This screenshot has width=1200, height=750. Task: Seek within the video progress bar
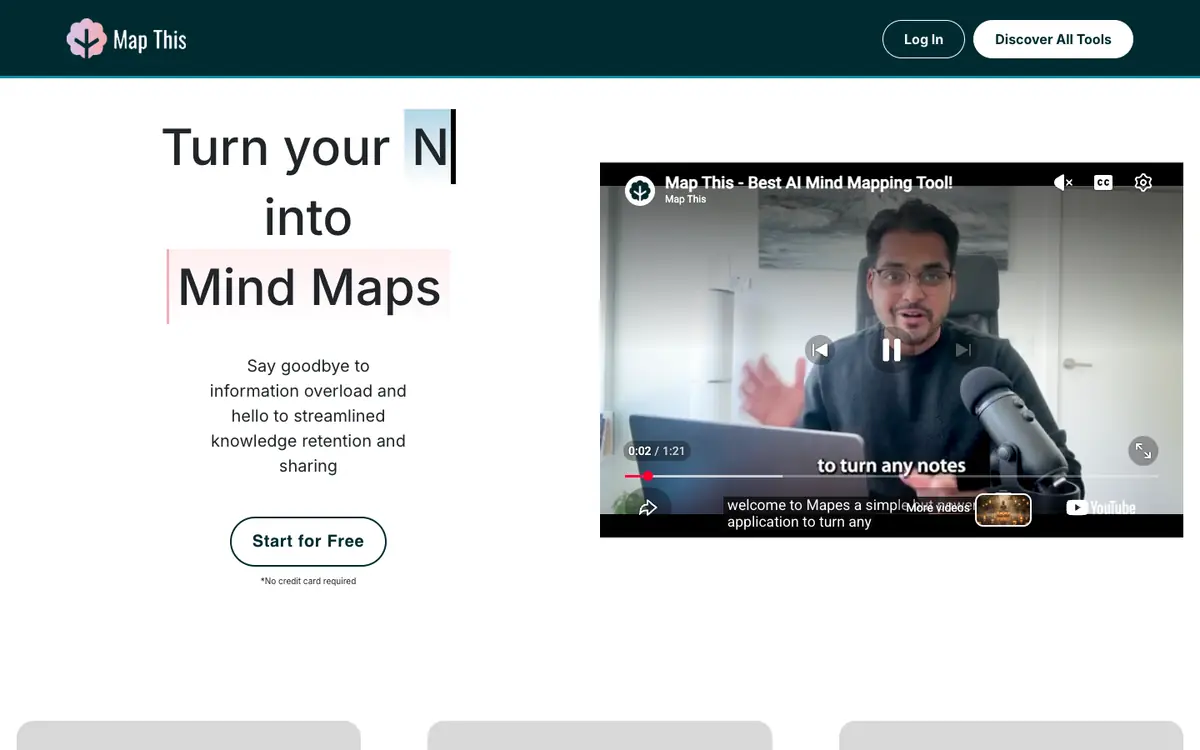point(891,476)
